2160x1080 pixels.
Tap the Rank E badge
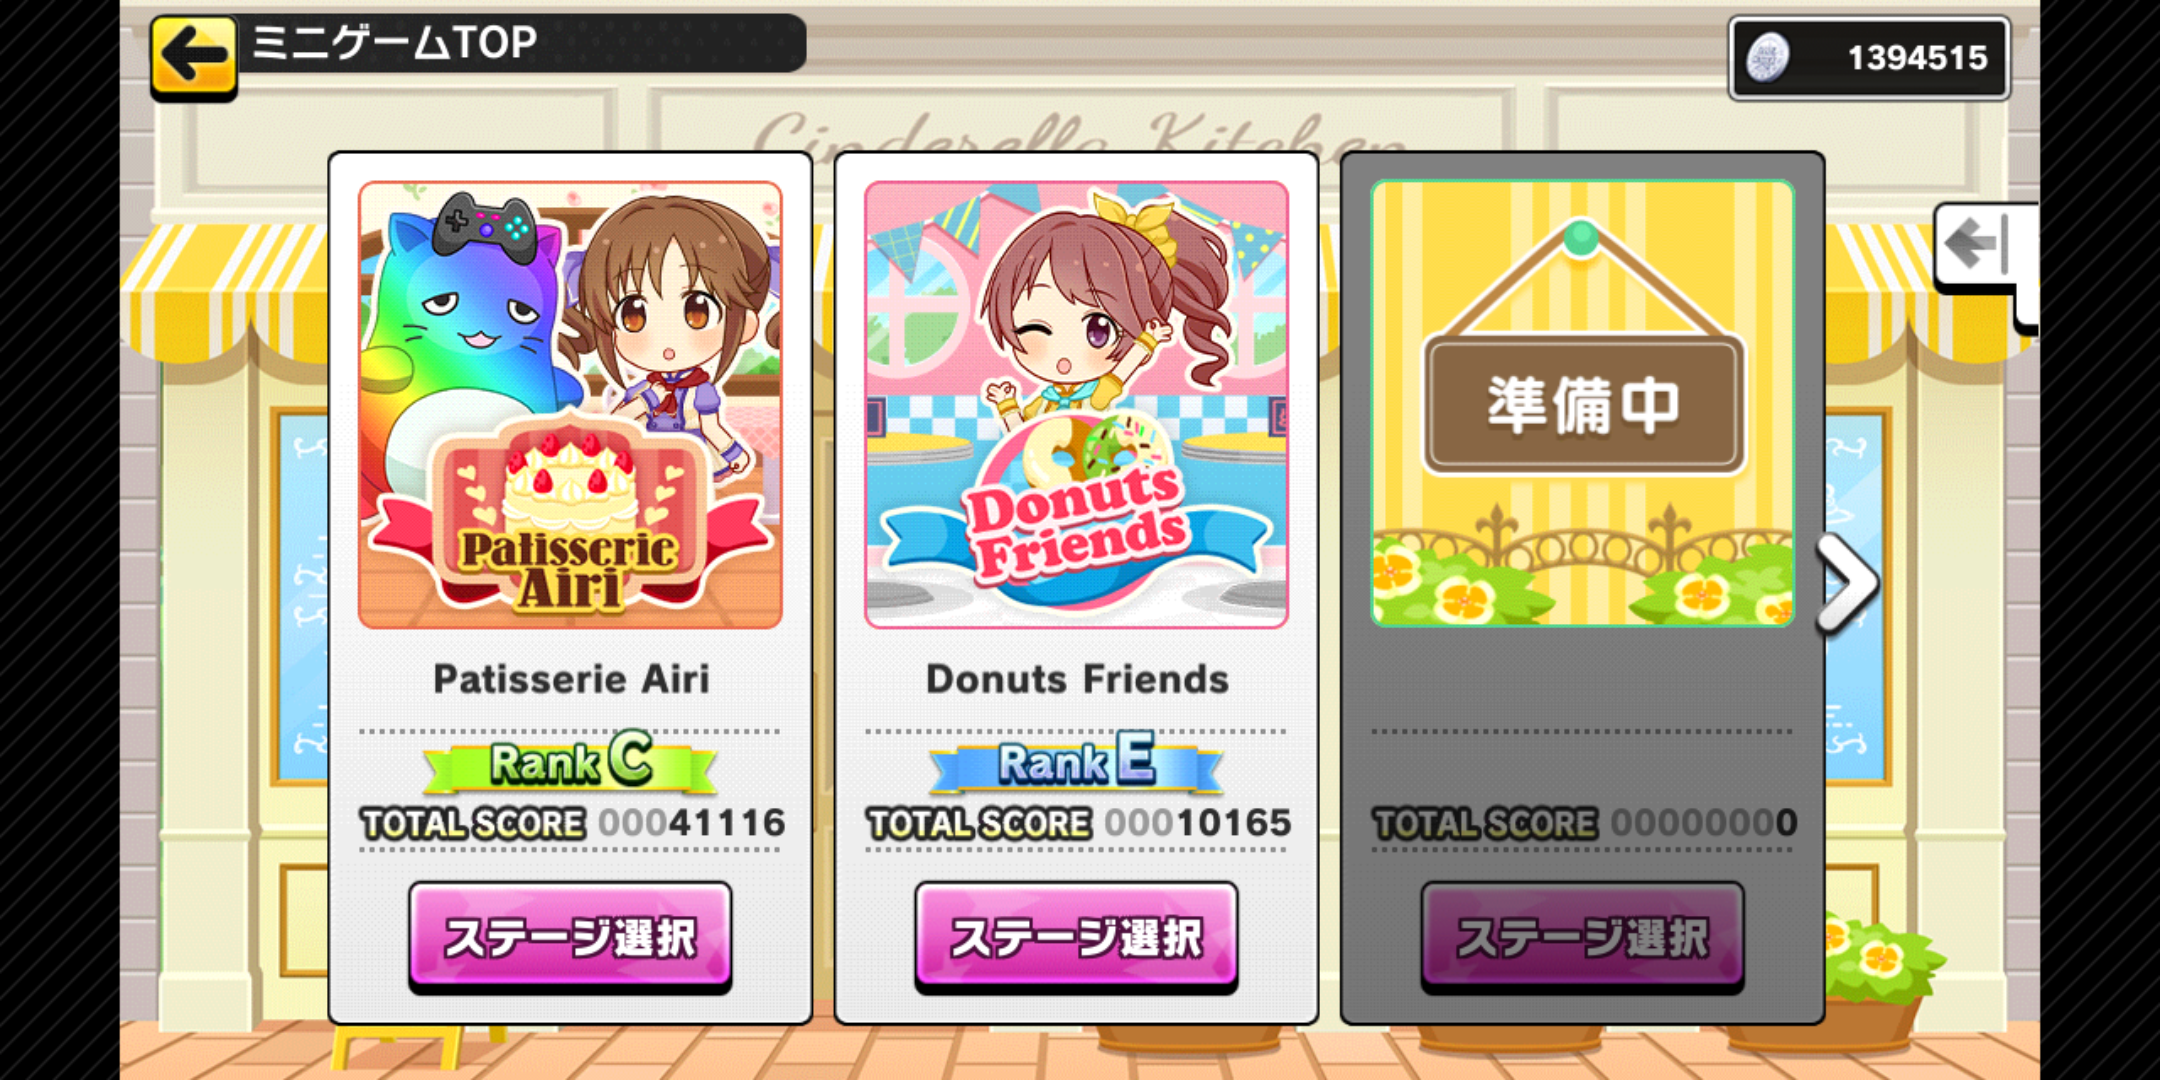tap(1076, 762)
